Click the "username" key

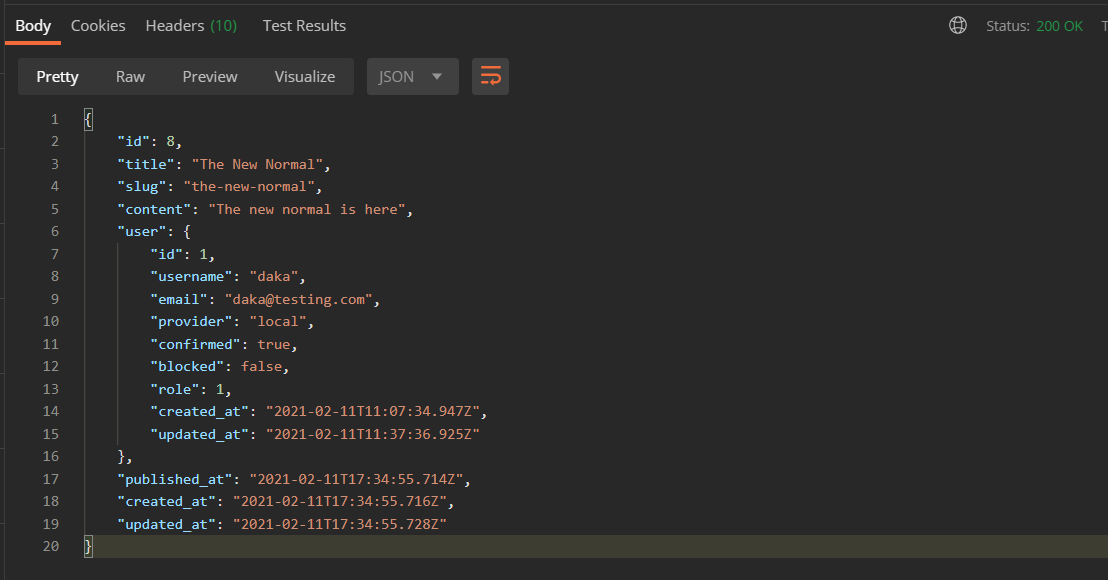(x=191, y=276)
